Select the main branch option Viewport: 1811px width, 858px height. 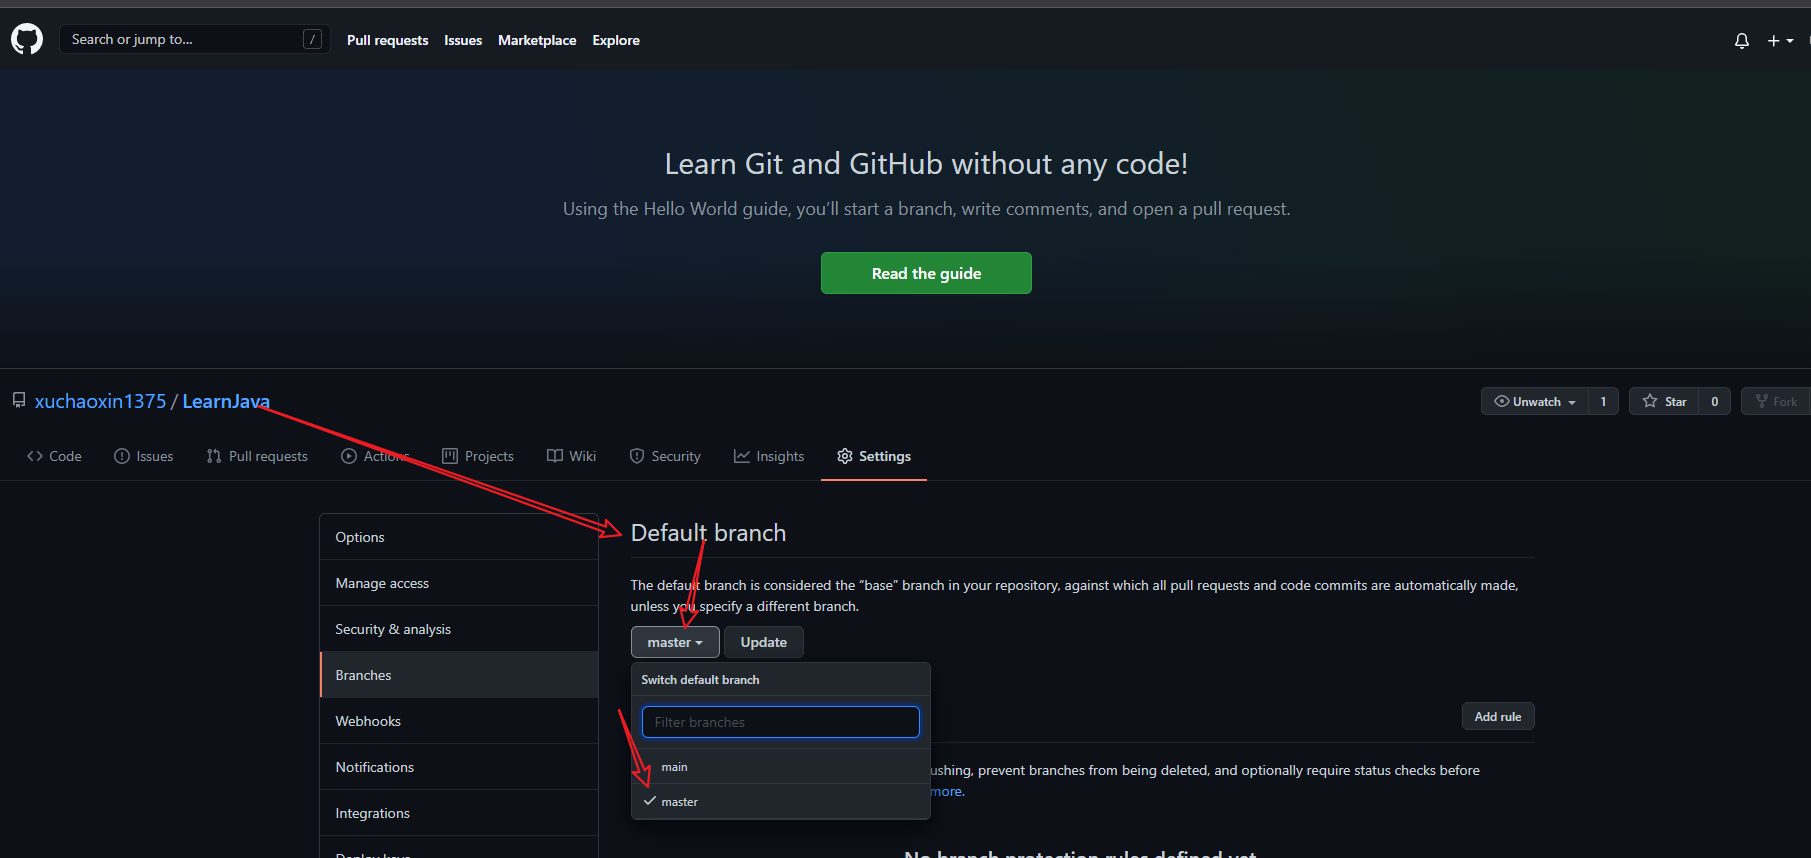tap(781, 767)
